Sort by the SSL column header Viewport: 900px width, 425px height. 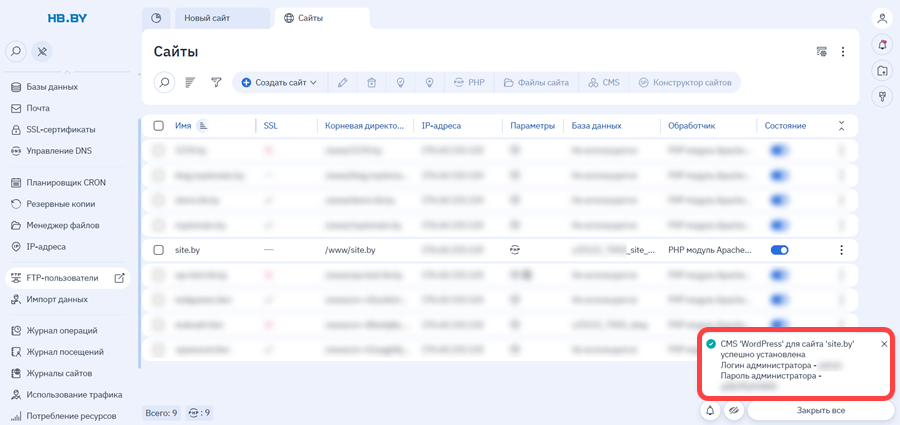point(270,126)
